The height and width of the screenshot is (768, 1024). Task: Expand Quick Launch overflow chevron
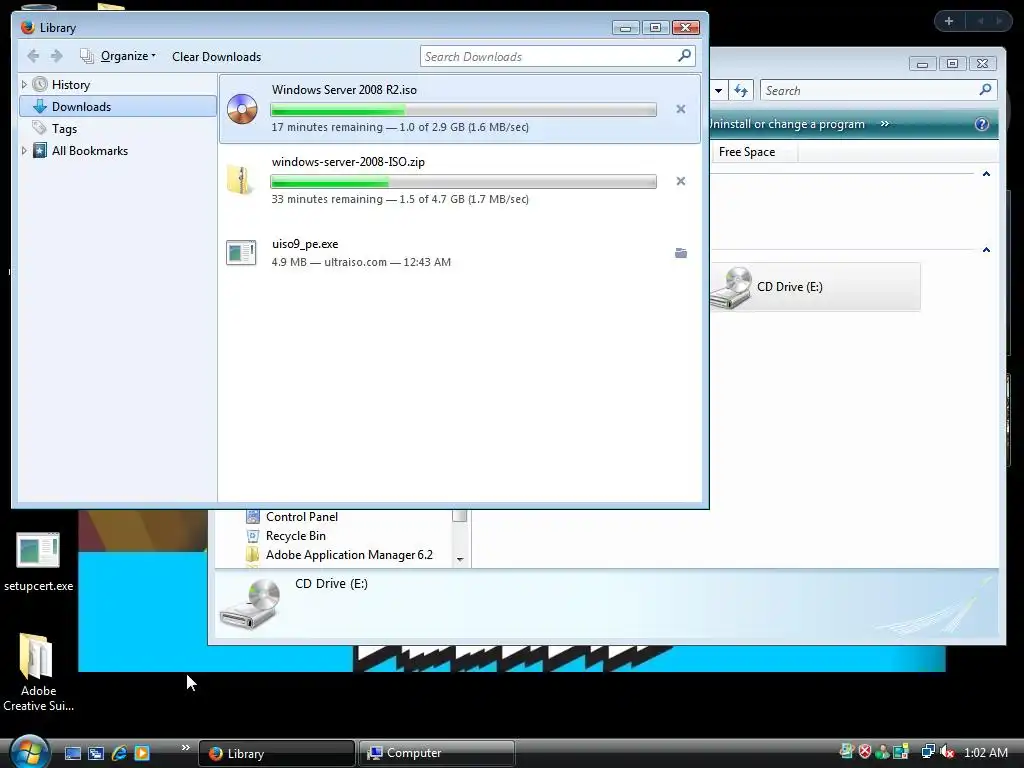(185, 748)
